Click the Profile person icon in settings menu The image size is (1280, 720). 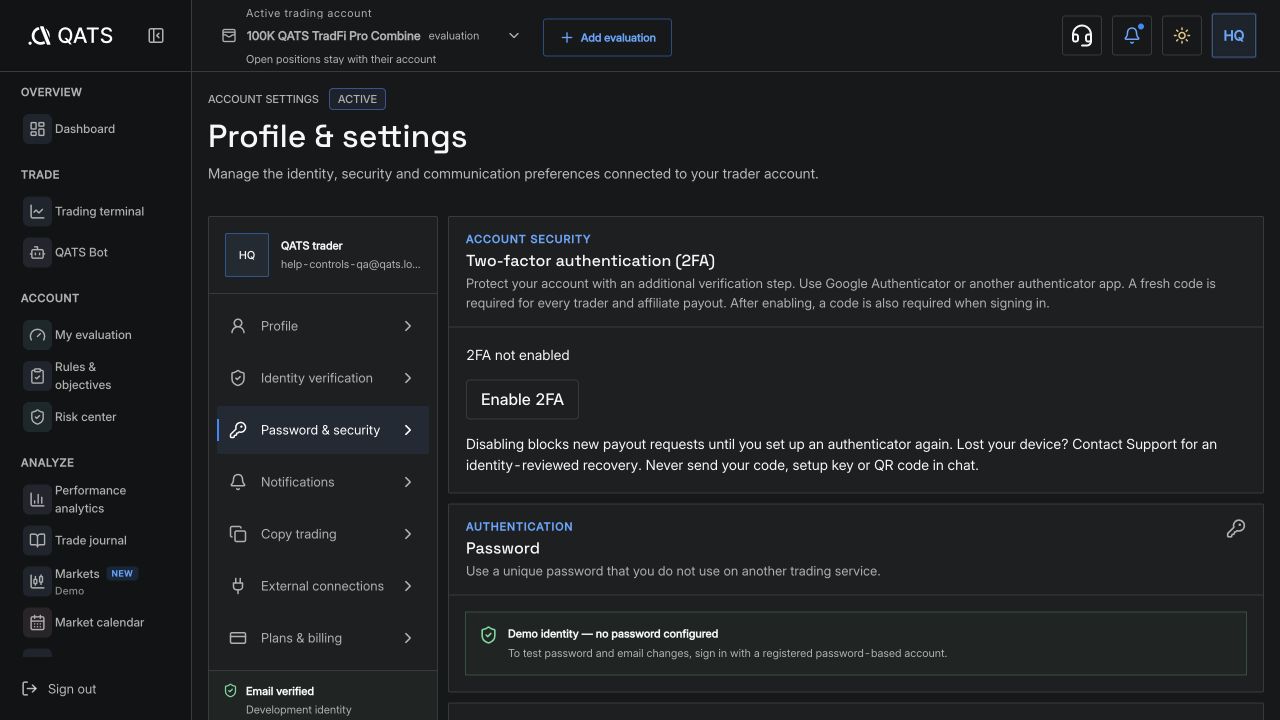[238, 326]
